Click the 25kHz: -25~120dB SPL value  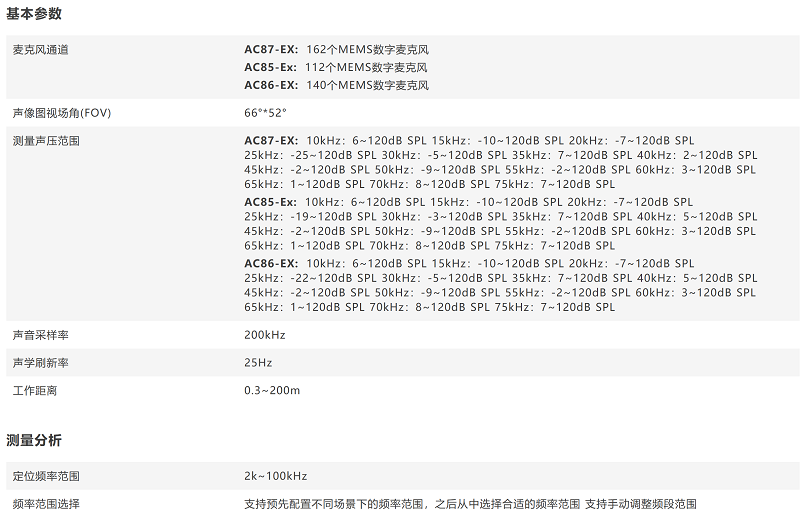(310, 155)
